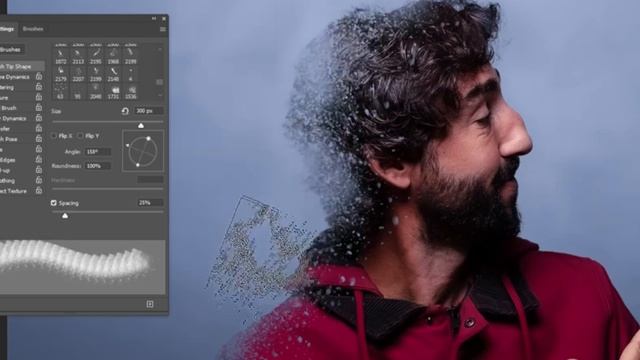
Task: Switch to the Brushes tab
Action: click(x=33, y=29)
